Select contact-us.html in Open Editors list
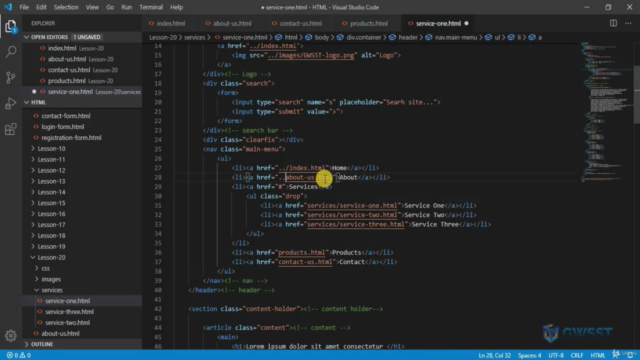640x360 pixels. pos(83,70)
